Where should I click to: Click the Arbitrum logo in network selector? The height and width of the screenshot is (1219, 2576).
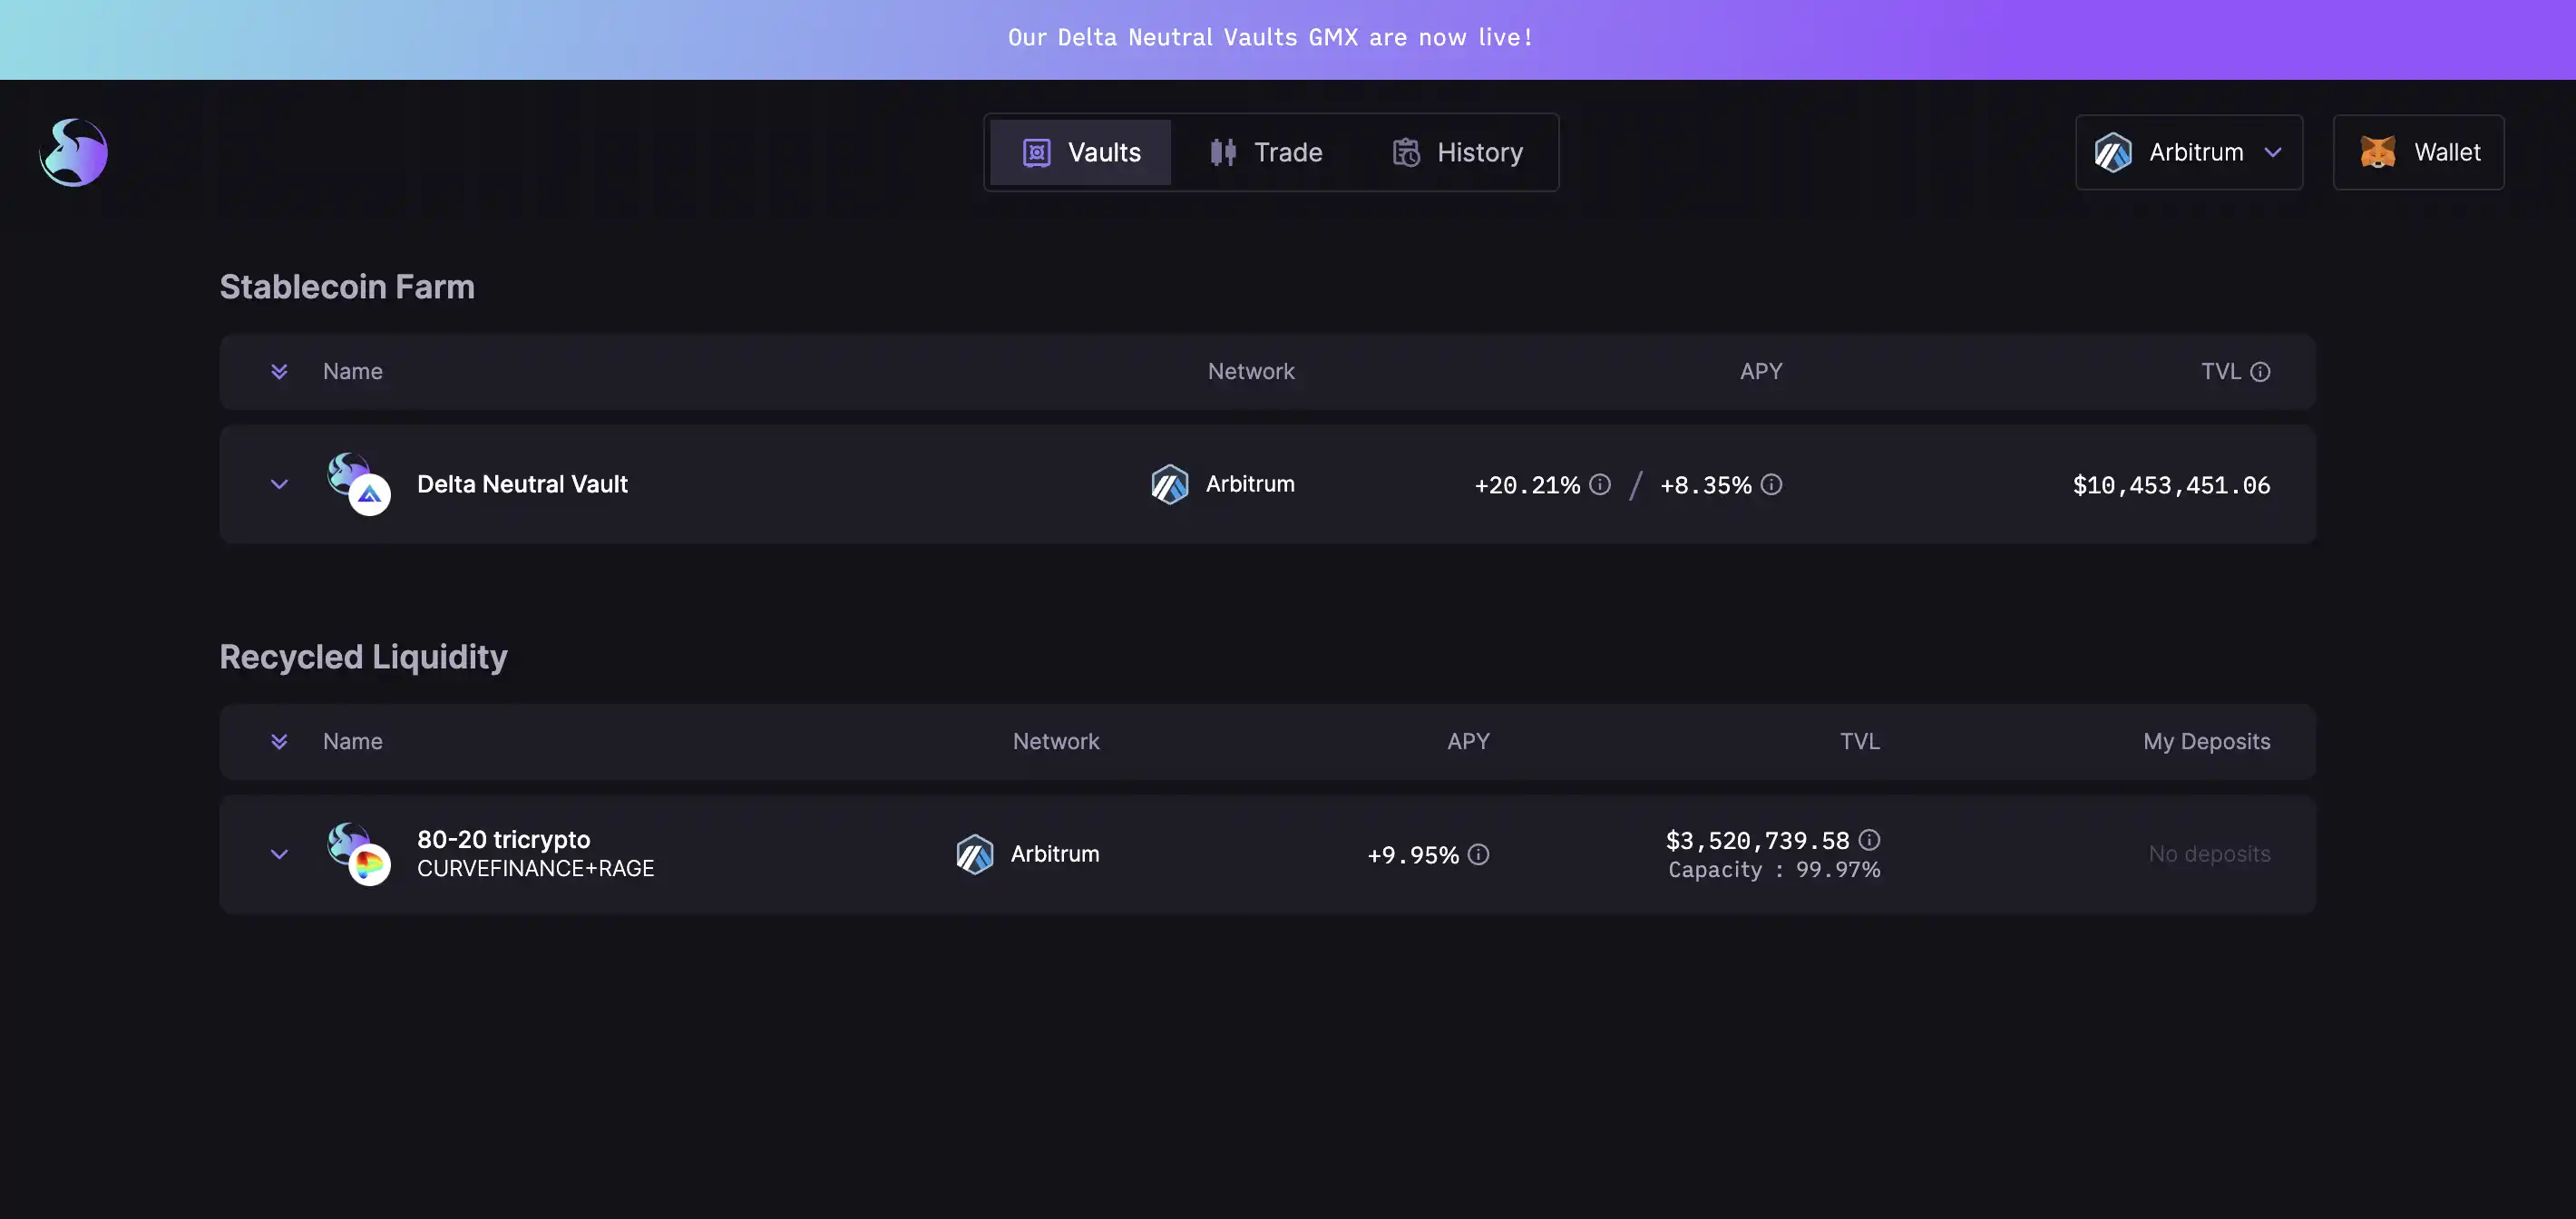2113,152
